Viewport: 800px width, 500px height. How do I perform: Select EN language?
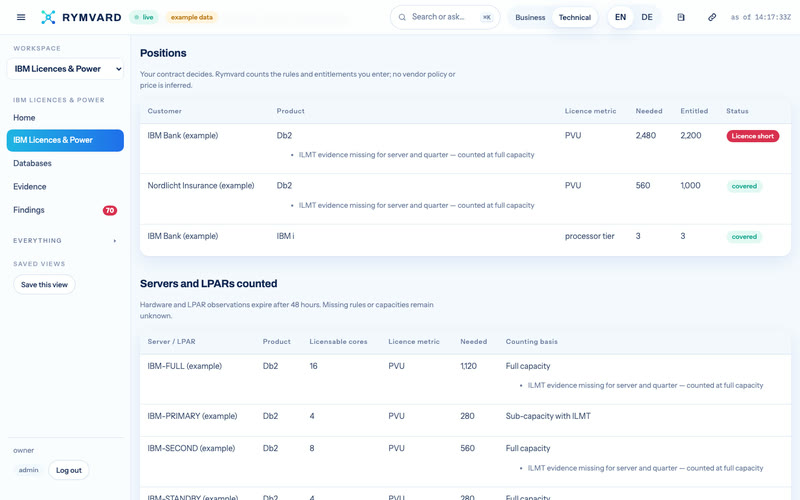point(620,17)
